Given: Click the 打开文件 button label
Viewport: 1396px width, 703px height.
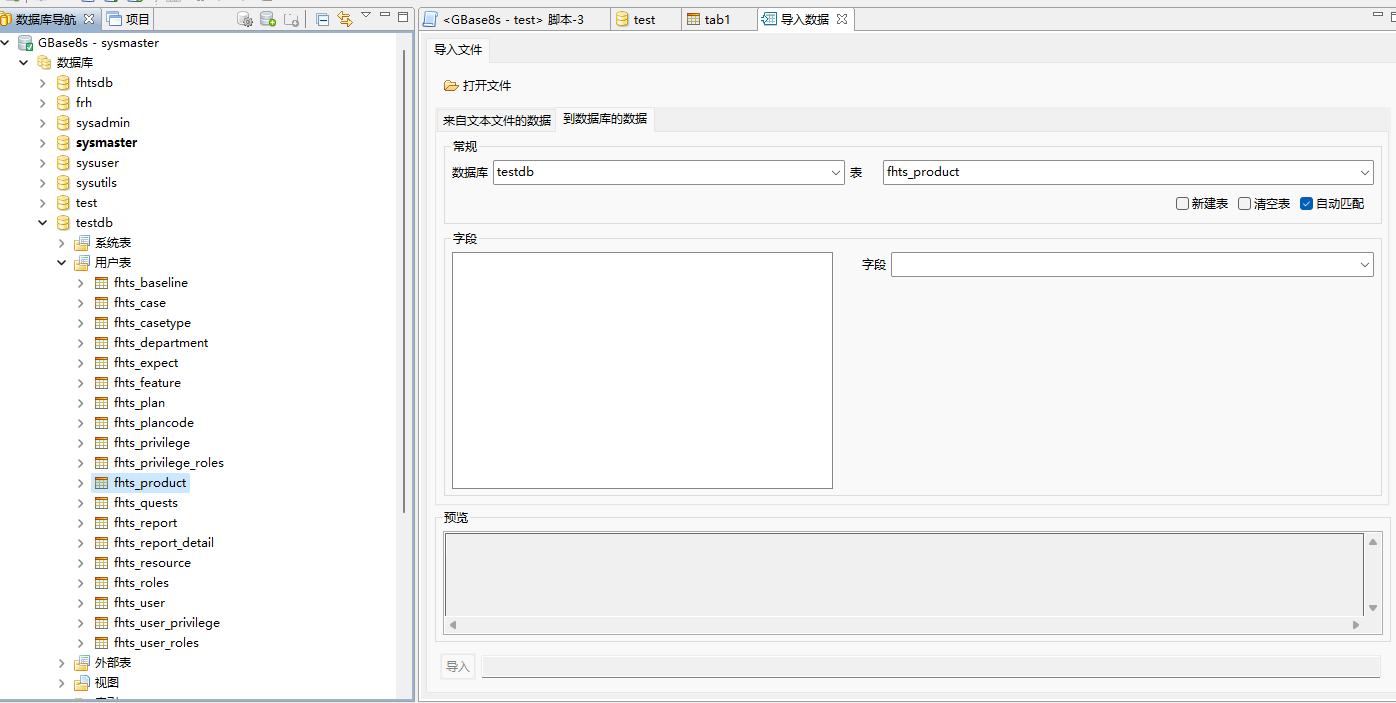Looking at the screenshot, I should pos(487,86).
